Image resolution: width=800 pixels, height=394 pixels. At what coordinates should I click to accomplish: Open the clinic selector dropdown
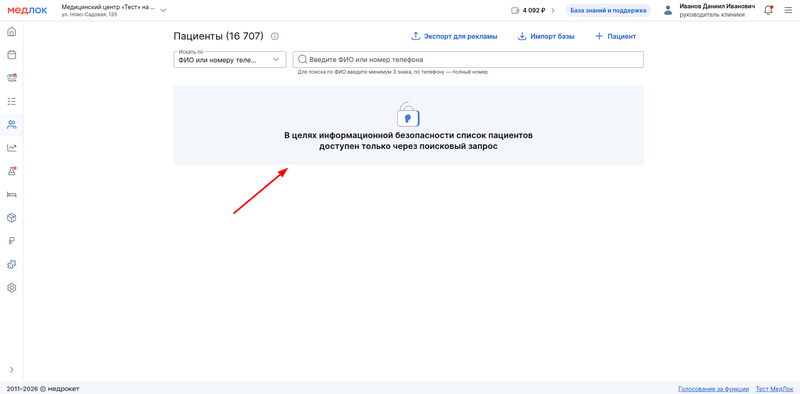(x=113, y=10)
